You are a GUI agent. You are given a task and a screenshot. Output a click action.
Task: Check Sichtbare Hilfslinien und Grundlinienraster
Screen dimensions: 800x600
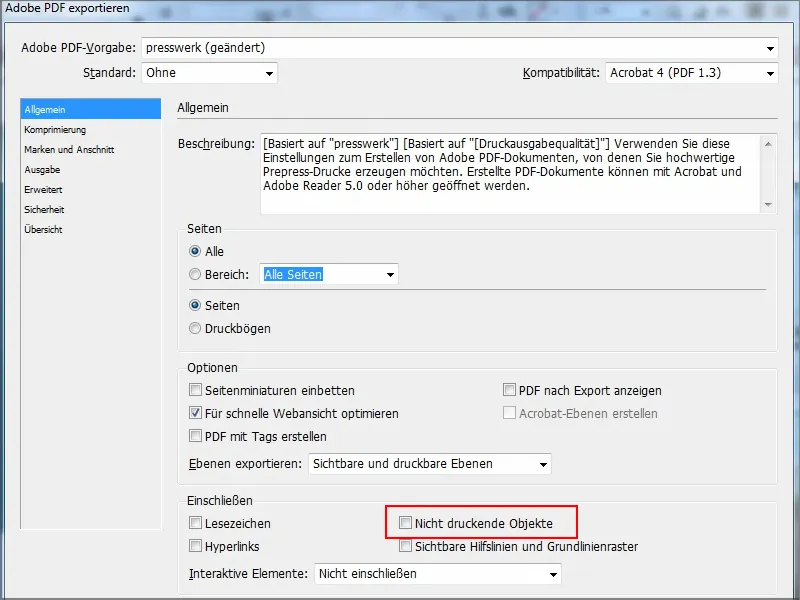point(406,546)
